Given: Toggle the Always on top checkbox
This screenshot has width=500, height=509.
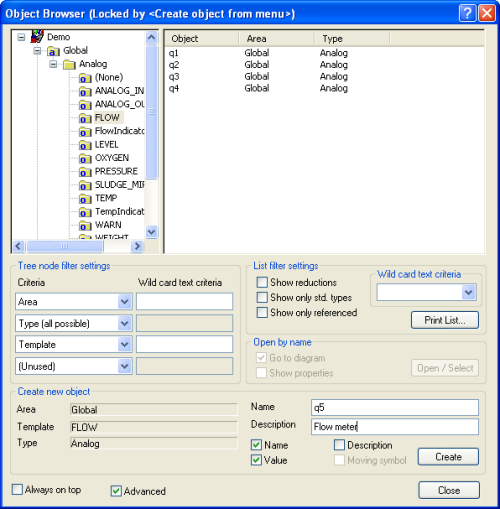Looking at the screenshot, I should tap(17, 490).
